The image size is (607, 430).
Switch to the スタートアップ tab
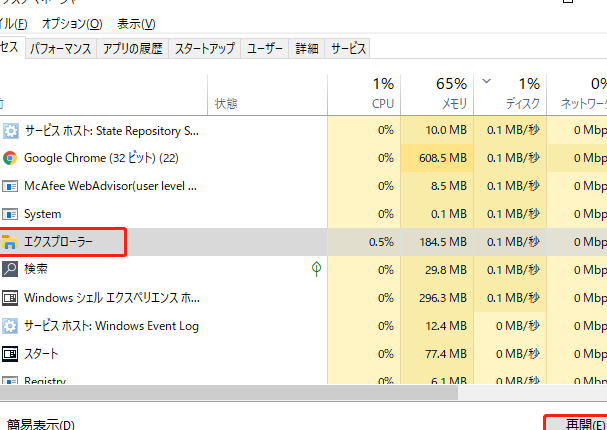205,48
